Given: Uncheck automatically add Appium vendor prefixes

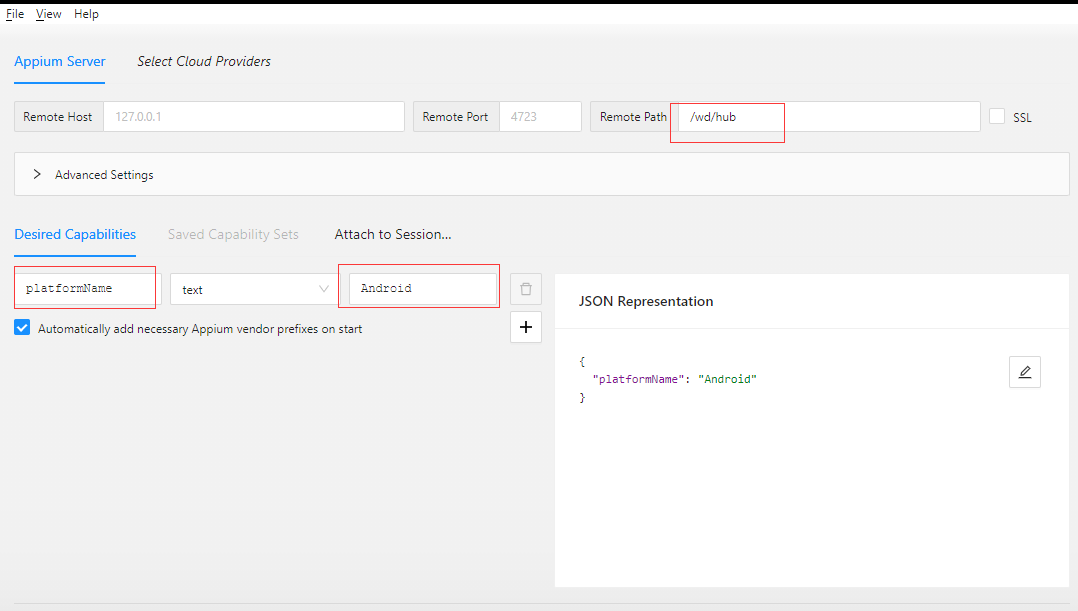Looking at the screenshot, I should [22, 328].
